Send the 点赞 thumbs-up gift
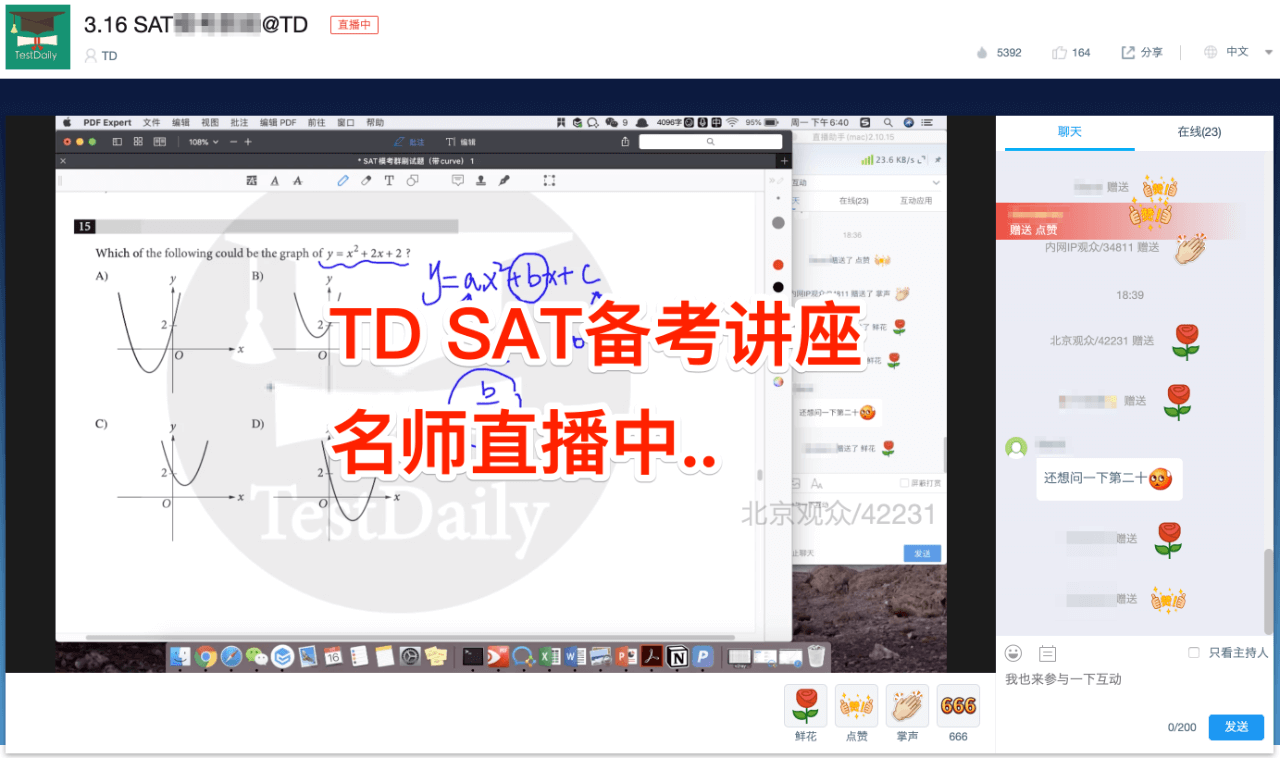This screenshot has height=758, width=1280. tap(857, 706)
